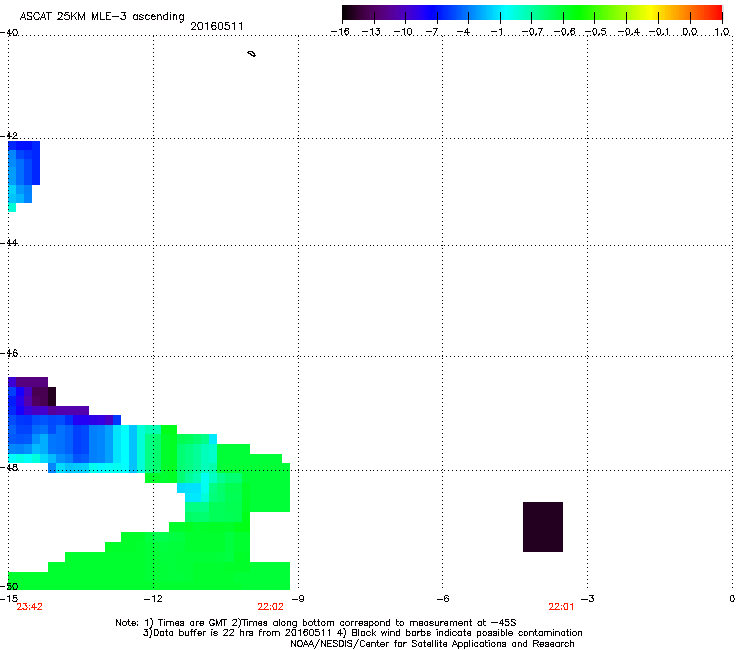Click the latitude label -46
This screenshot has height=650, width=740.
[x=9, y=353]
